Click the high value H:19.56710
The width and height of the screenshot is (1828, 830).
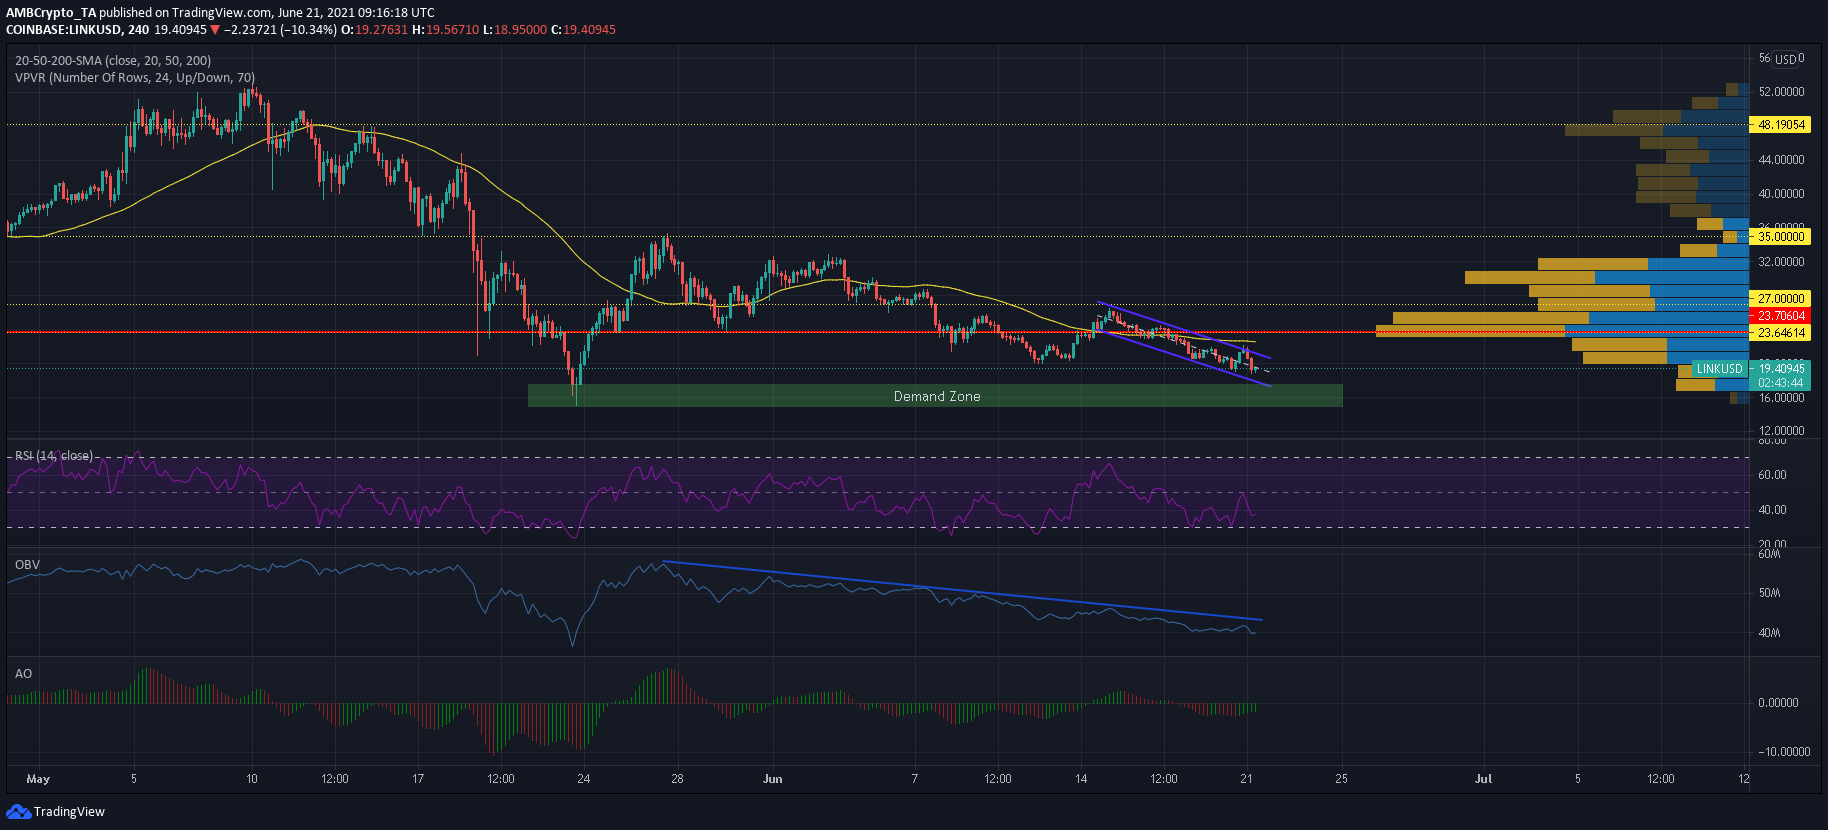[x=445, y=30]
